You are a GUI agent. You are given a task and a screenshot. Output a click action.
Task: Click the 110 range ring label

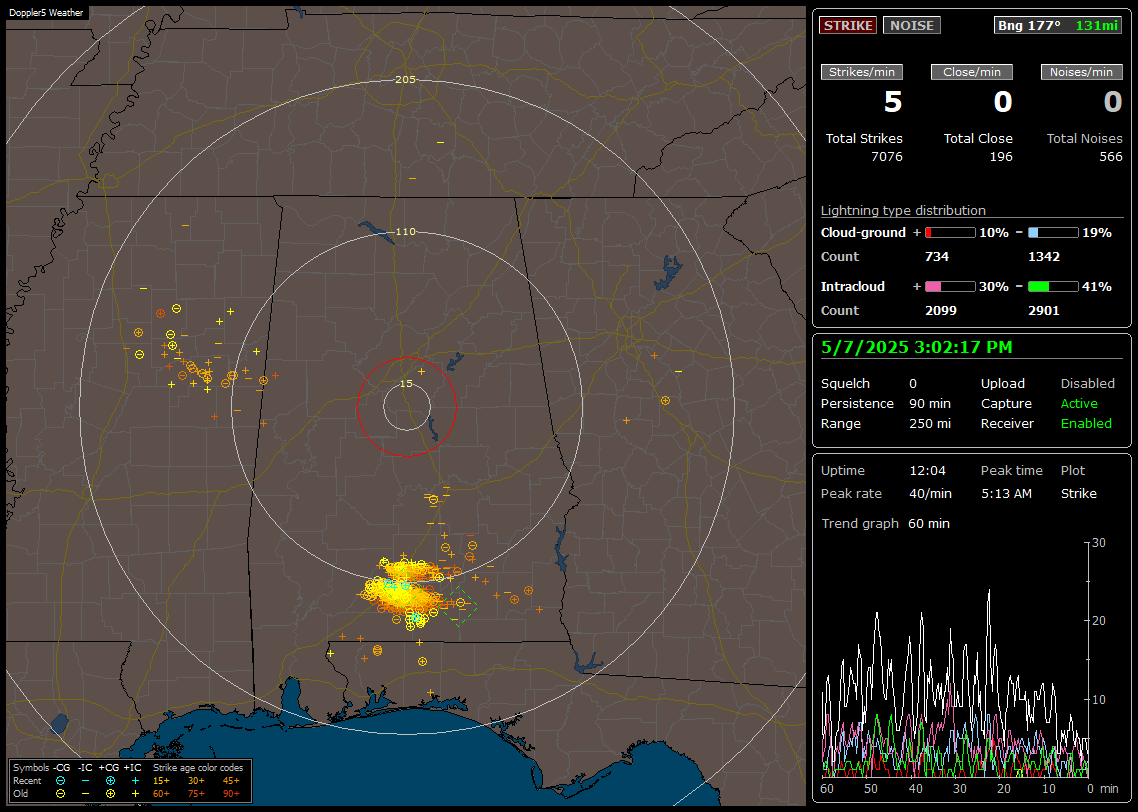pos(405,232)
